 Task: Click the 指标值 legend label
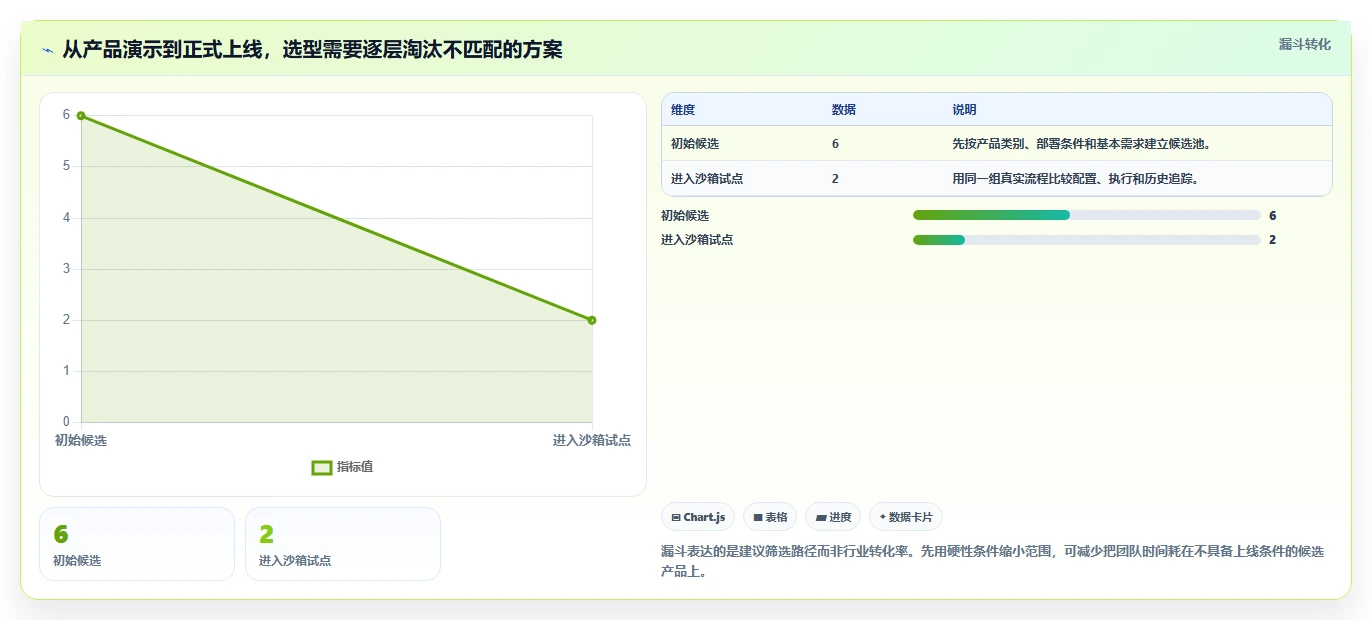point(355,467)
